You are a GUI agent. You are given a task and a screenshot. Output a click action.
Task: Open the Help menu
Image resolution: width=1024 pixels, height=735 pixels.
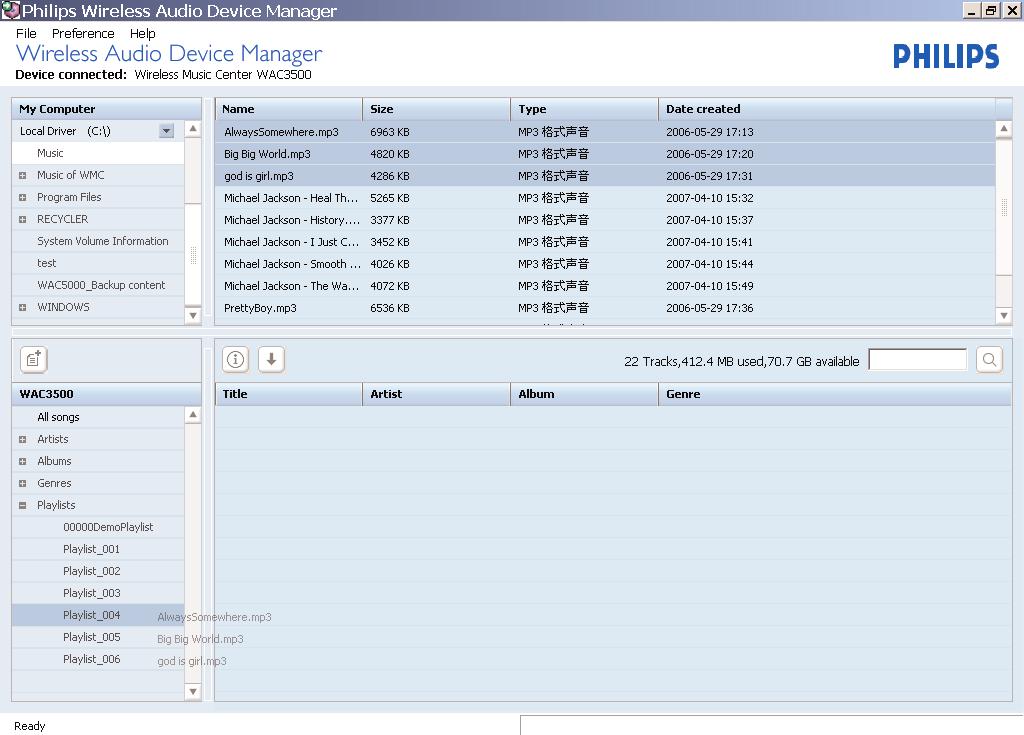click(142, 33)
